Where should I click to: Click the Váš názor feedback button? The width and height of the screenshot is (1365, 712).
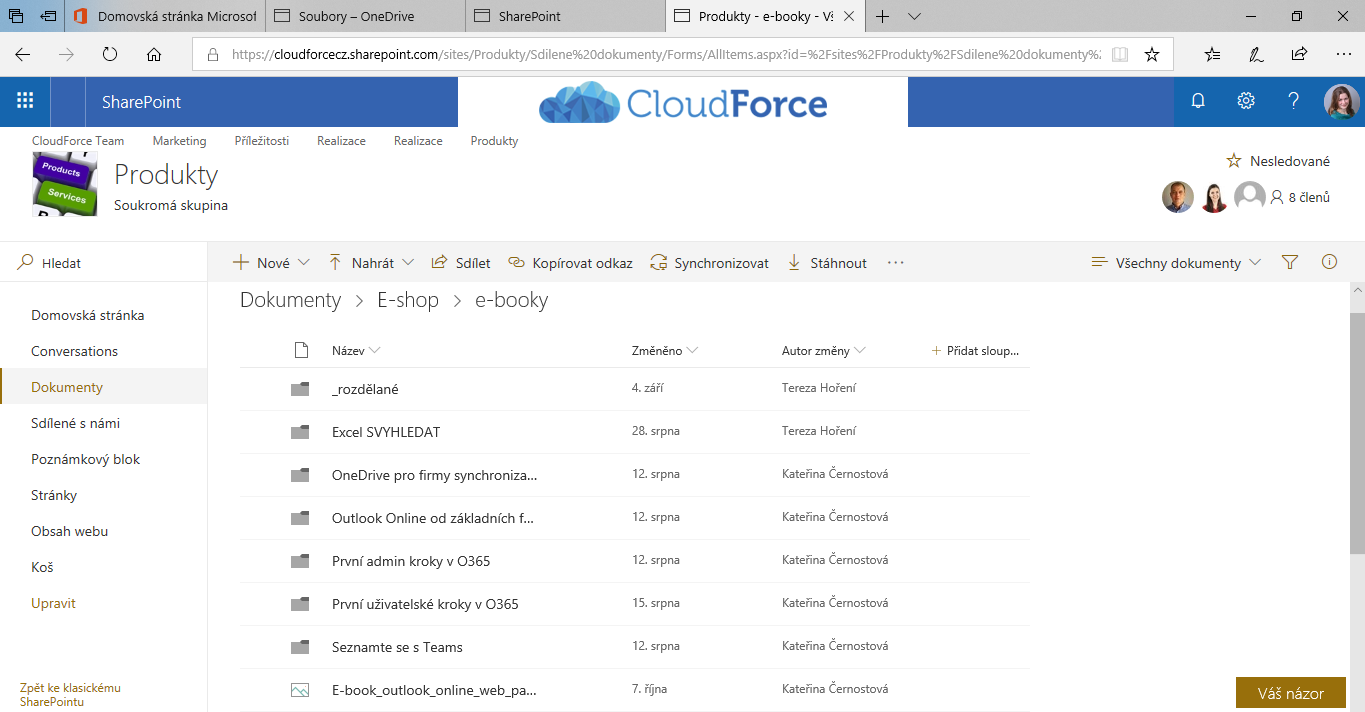click(1290, 693)
